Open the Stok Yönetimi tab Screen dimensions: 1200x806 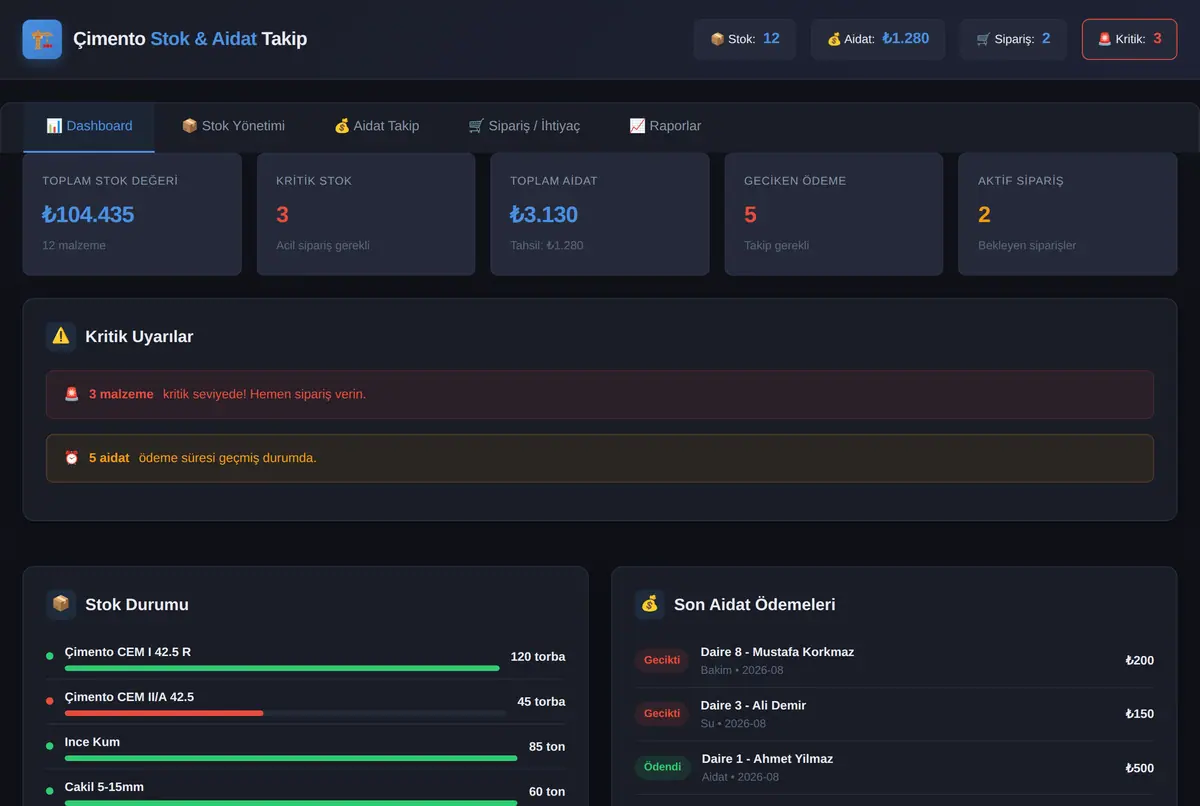tap(233, 126)
